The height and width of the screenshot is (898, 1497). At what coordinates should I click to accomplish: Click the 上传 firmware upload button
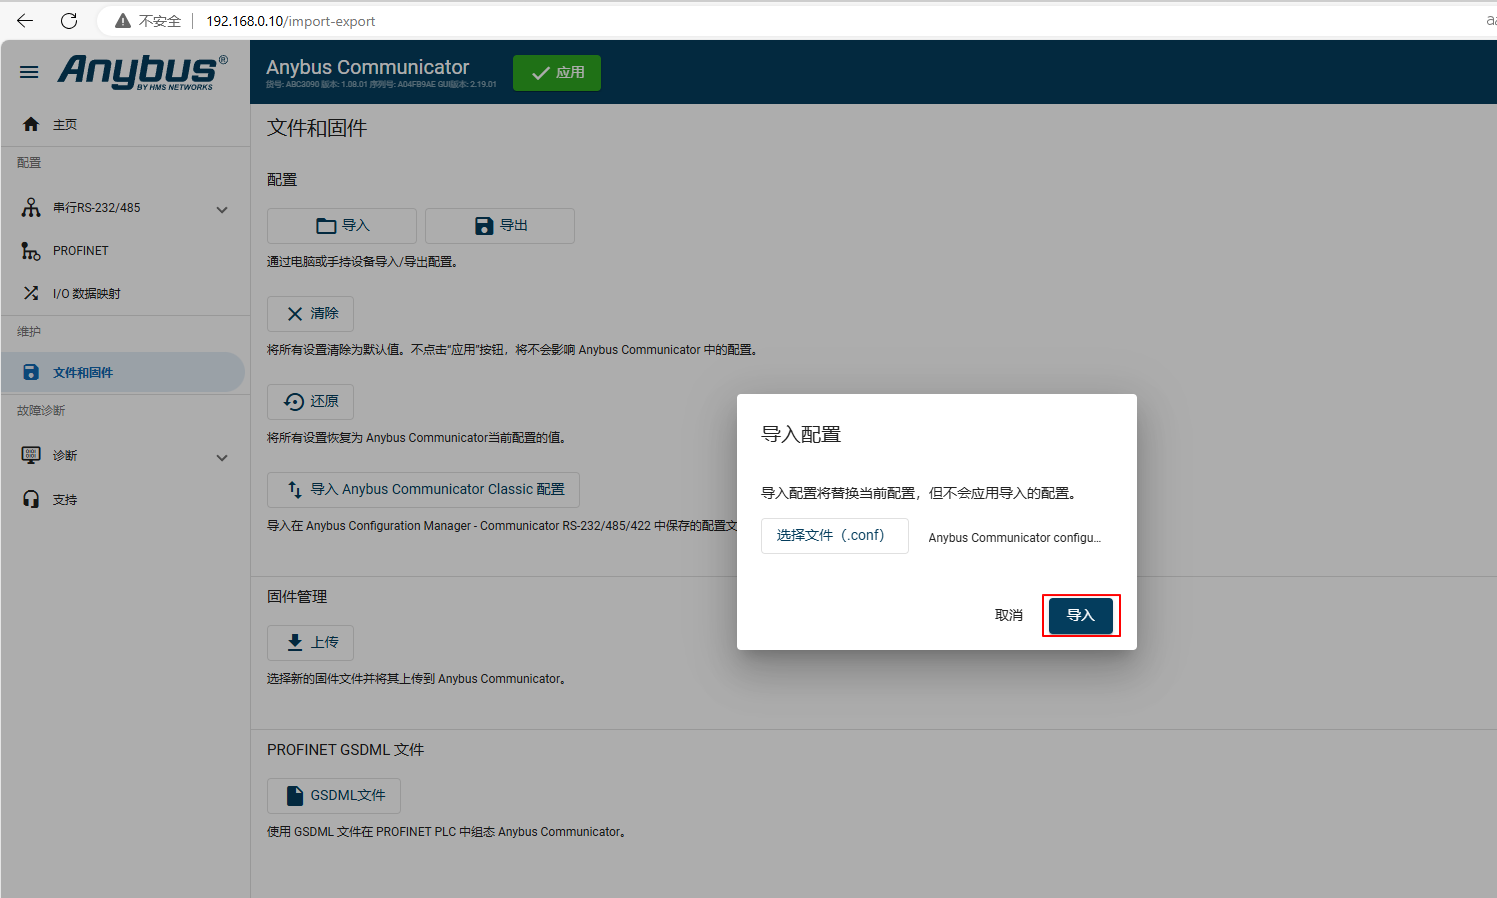pyautogui.click(x=310, y=643)
